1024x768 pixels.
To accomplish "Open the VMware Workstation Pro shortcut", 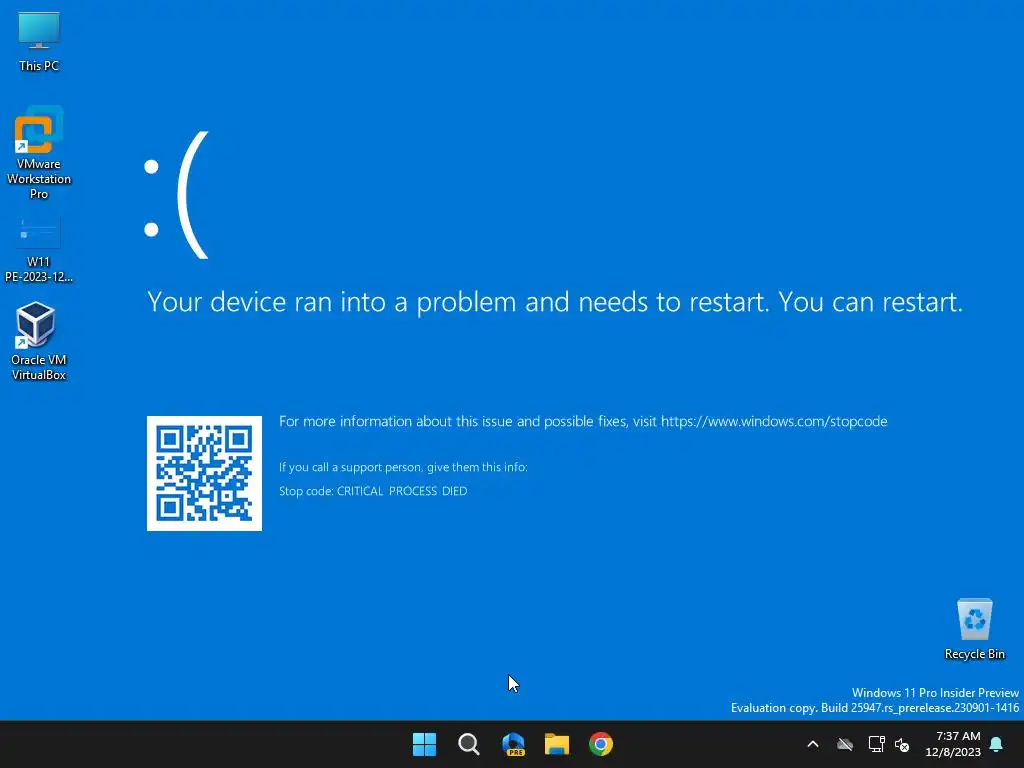I will click(x=39, y=152).
